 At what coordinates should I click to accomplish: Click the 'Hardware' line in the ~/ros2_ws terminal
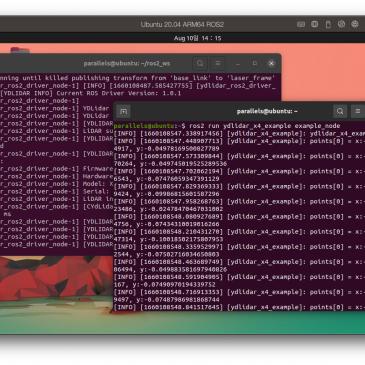click(57, 176)
